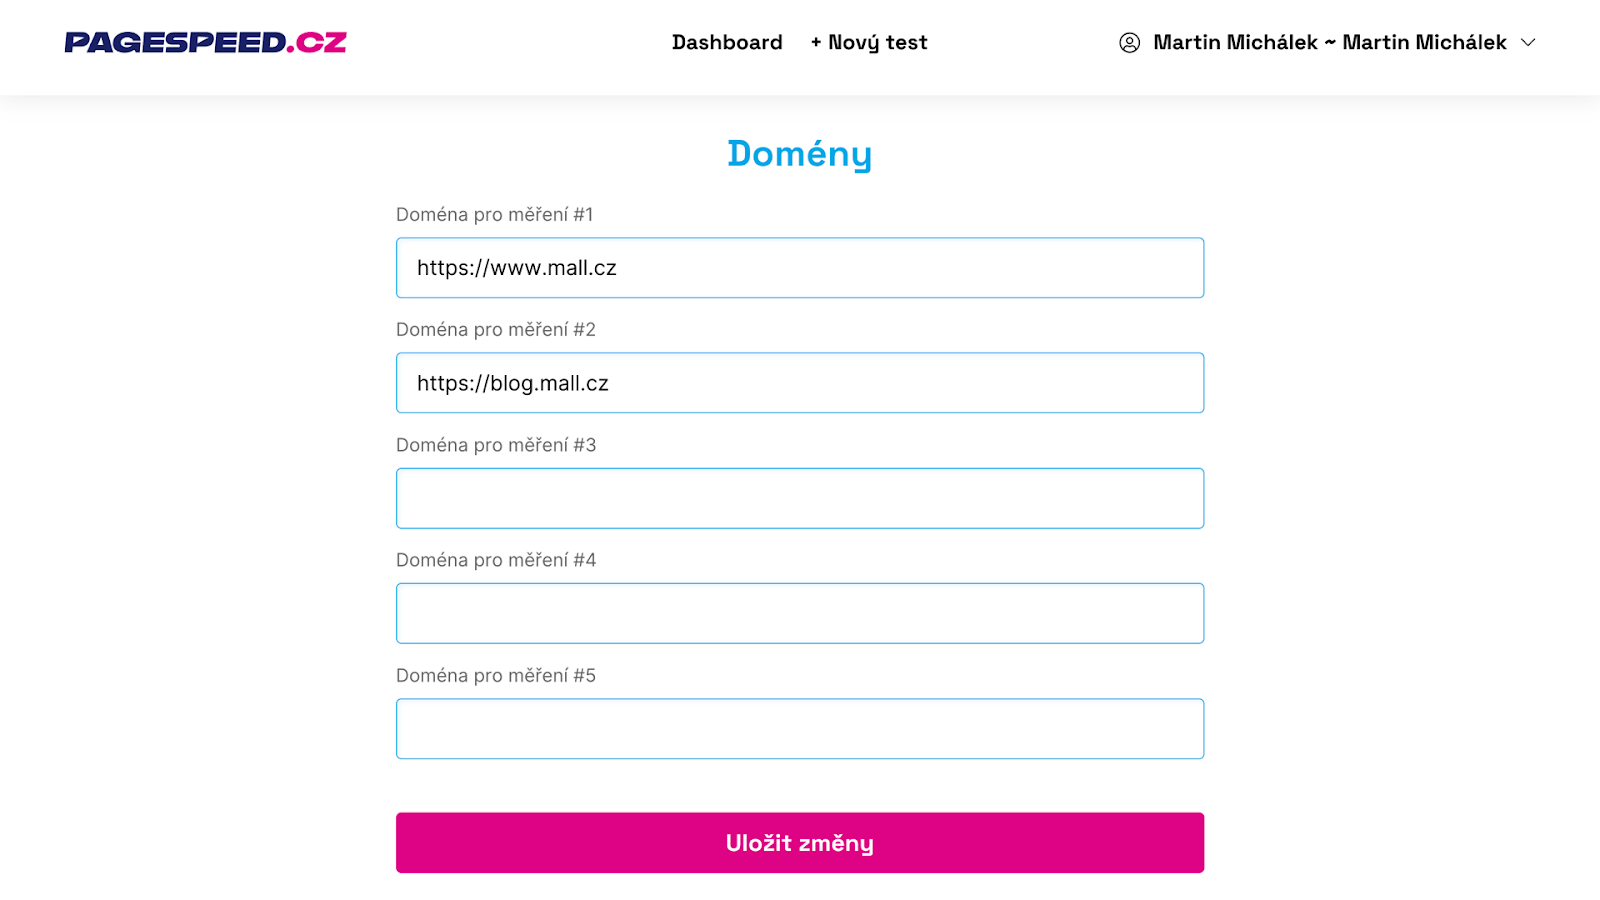The width and height of the screenshot is (1600, 900).
Task: Expand the chevron next to the username
Action: pos(1527,43)
